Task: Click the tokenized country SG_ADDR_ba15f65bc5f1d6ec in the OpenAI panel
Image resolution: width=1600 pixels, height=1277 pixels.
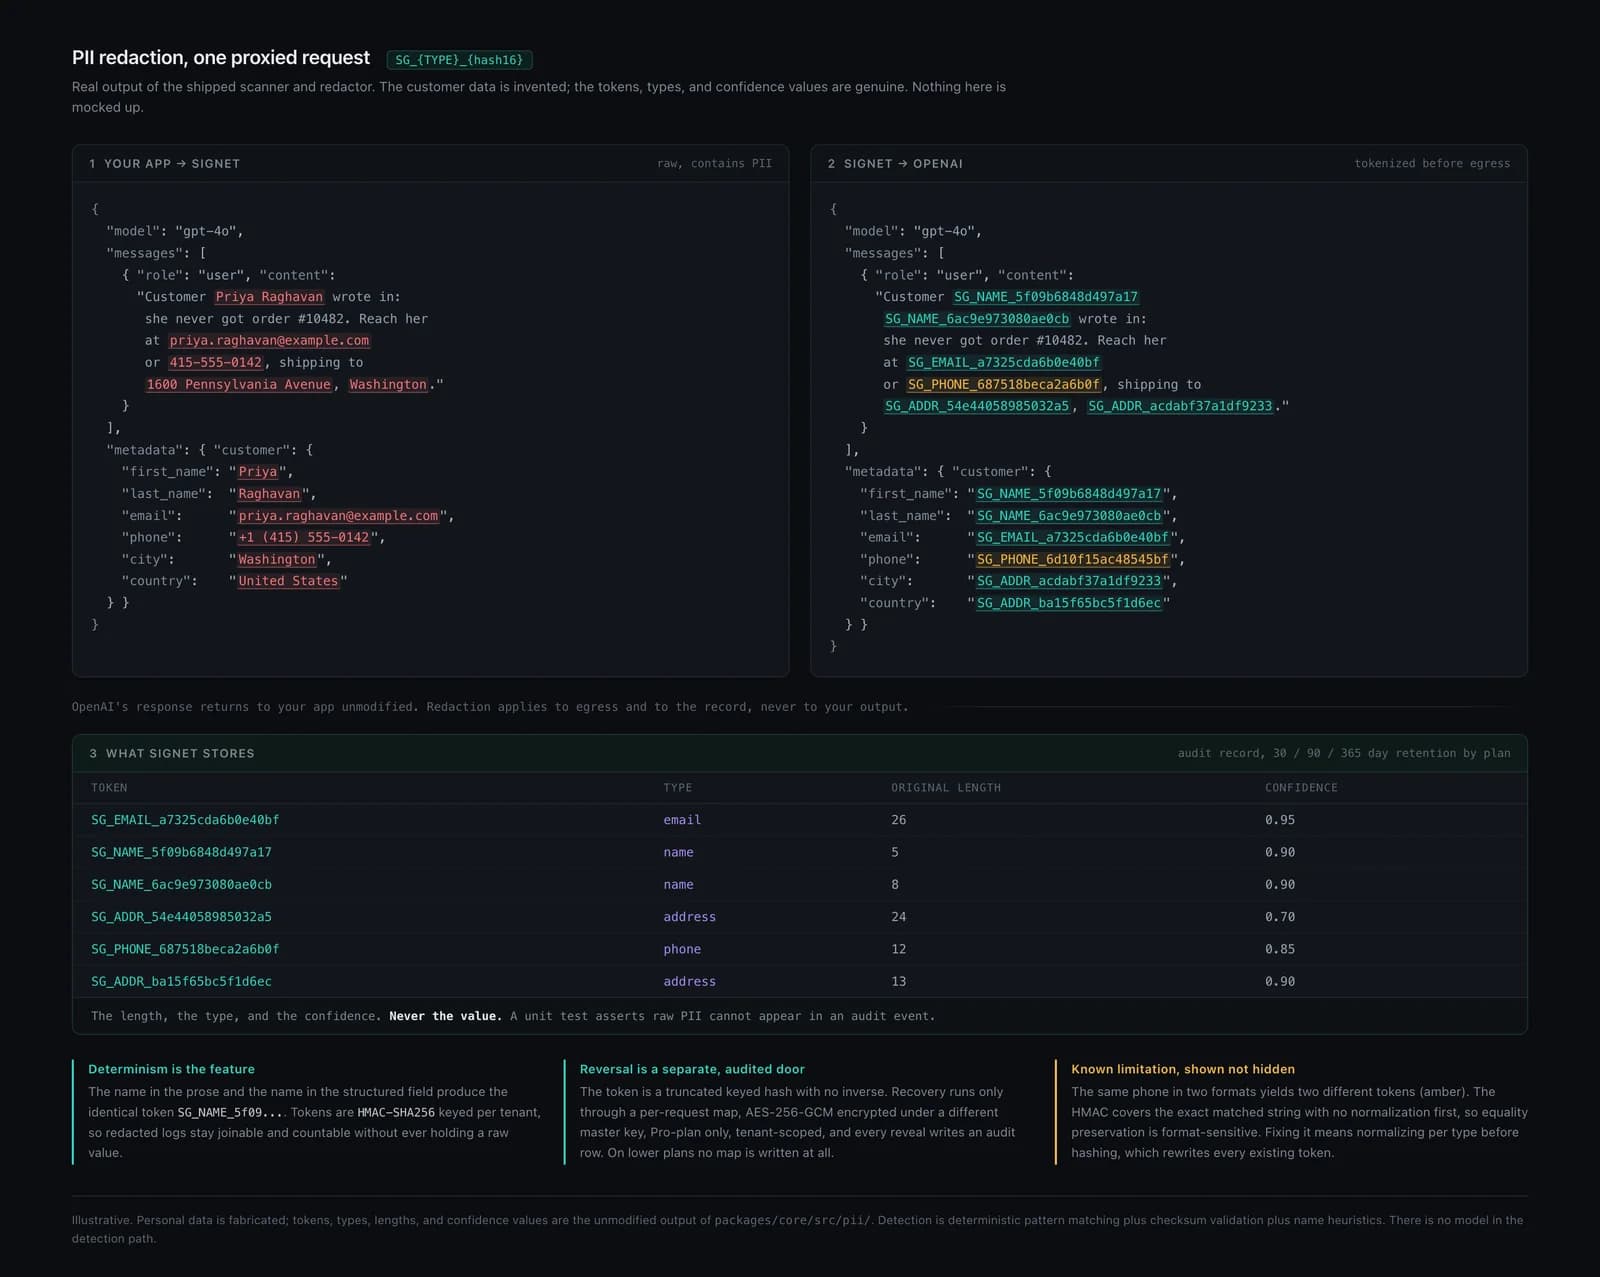Action: point(1069,603)
